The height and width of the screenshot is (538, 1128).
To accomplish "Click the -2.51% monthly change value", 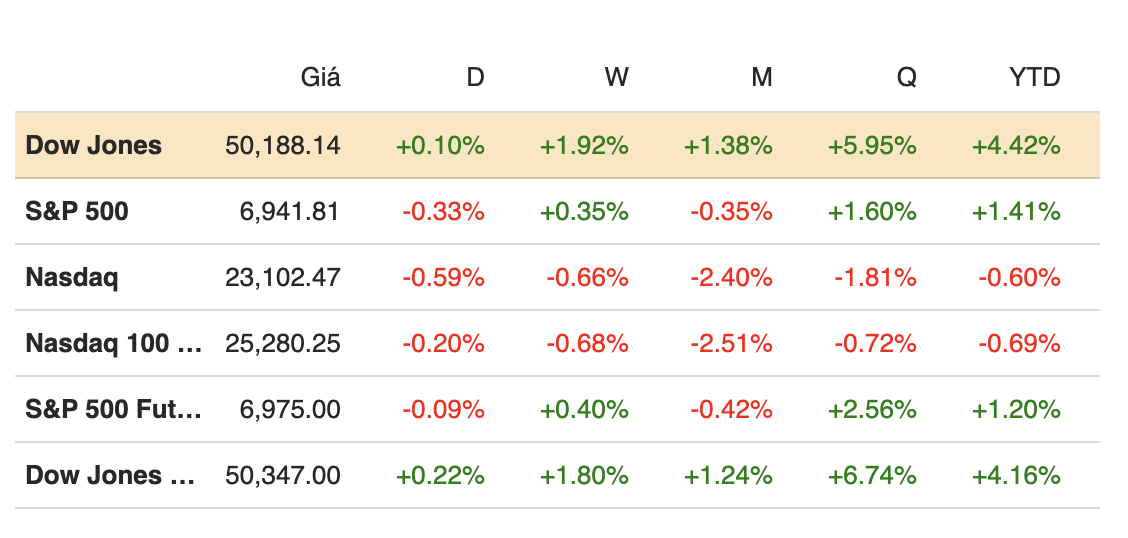I will [731, 343].
